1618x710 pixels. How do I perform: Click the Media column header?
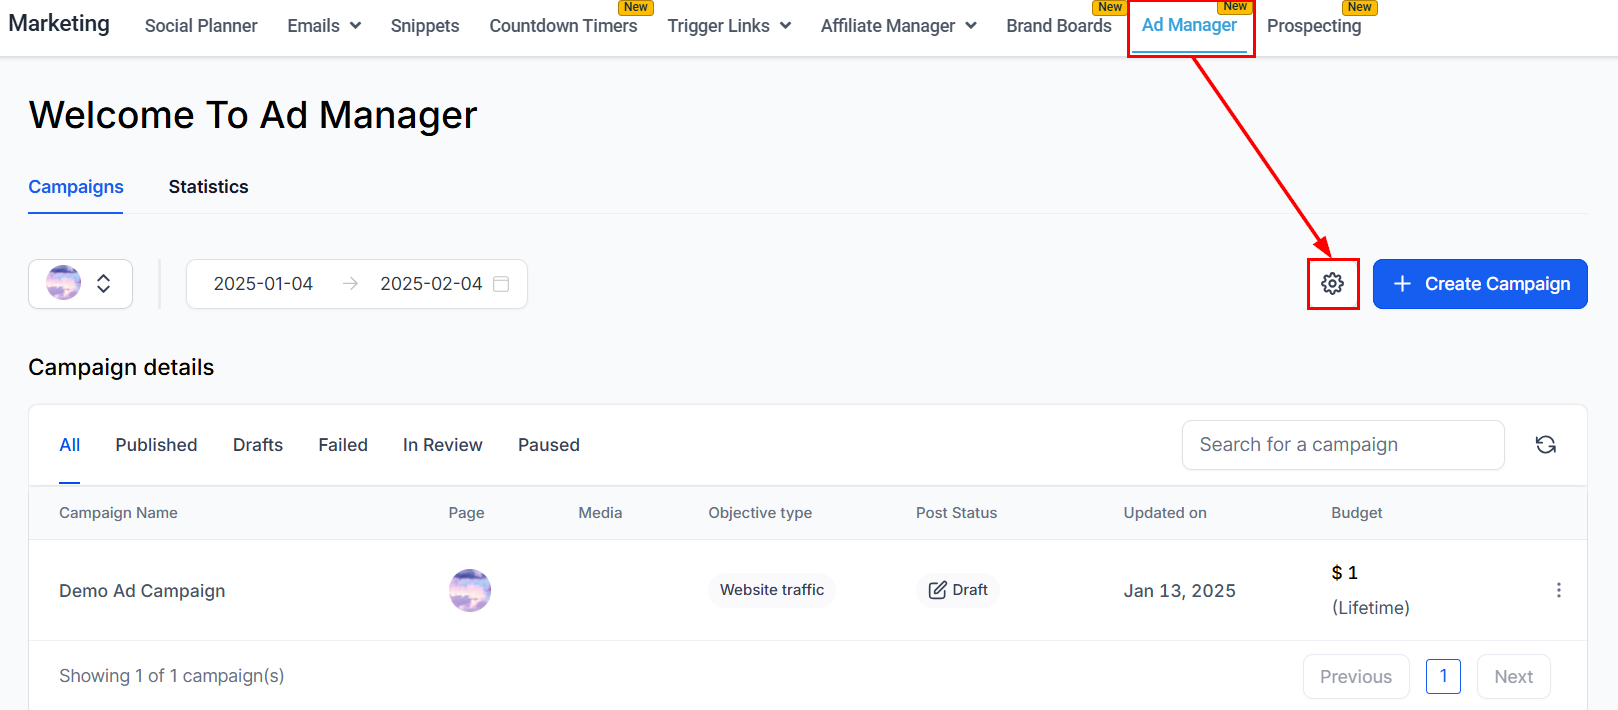pos(600,513)
